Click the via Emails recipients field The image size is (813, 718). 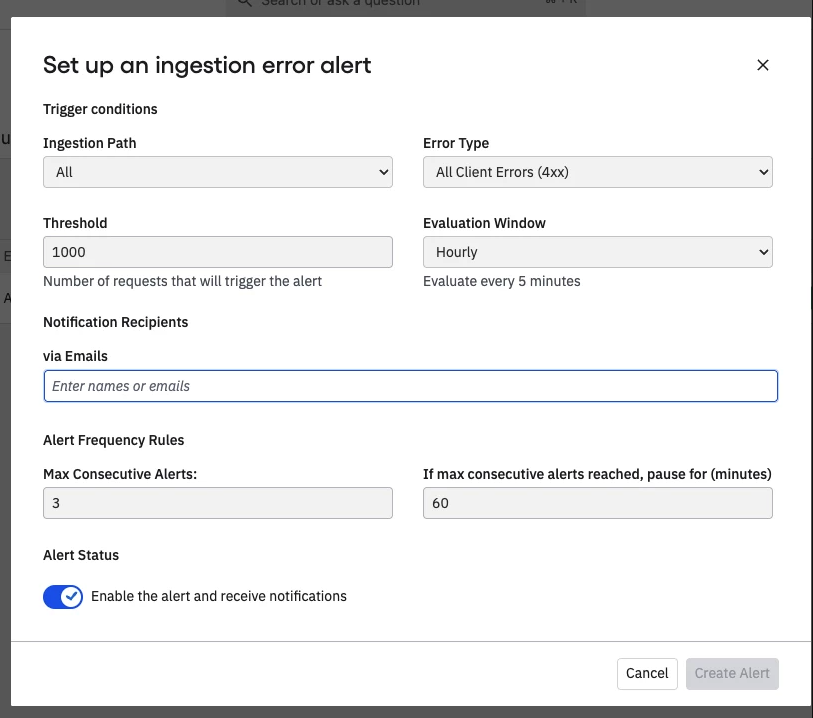(410, 386)
